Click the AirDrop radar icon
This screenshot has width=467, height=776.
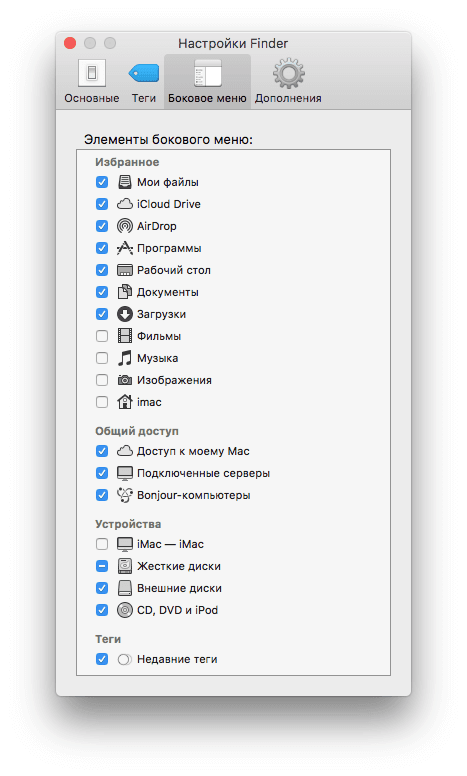click(x=125, y=226)
